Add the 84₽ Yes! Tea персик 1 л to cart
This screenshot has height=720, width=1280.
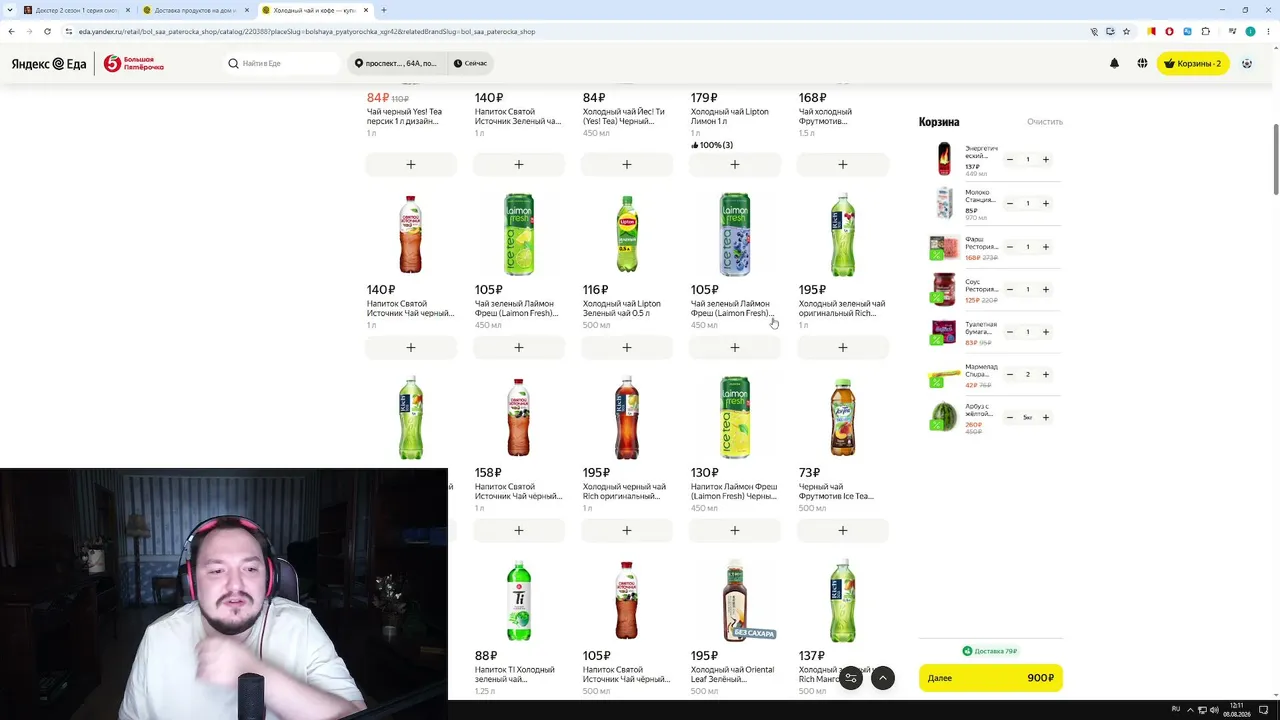[411, 164]
